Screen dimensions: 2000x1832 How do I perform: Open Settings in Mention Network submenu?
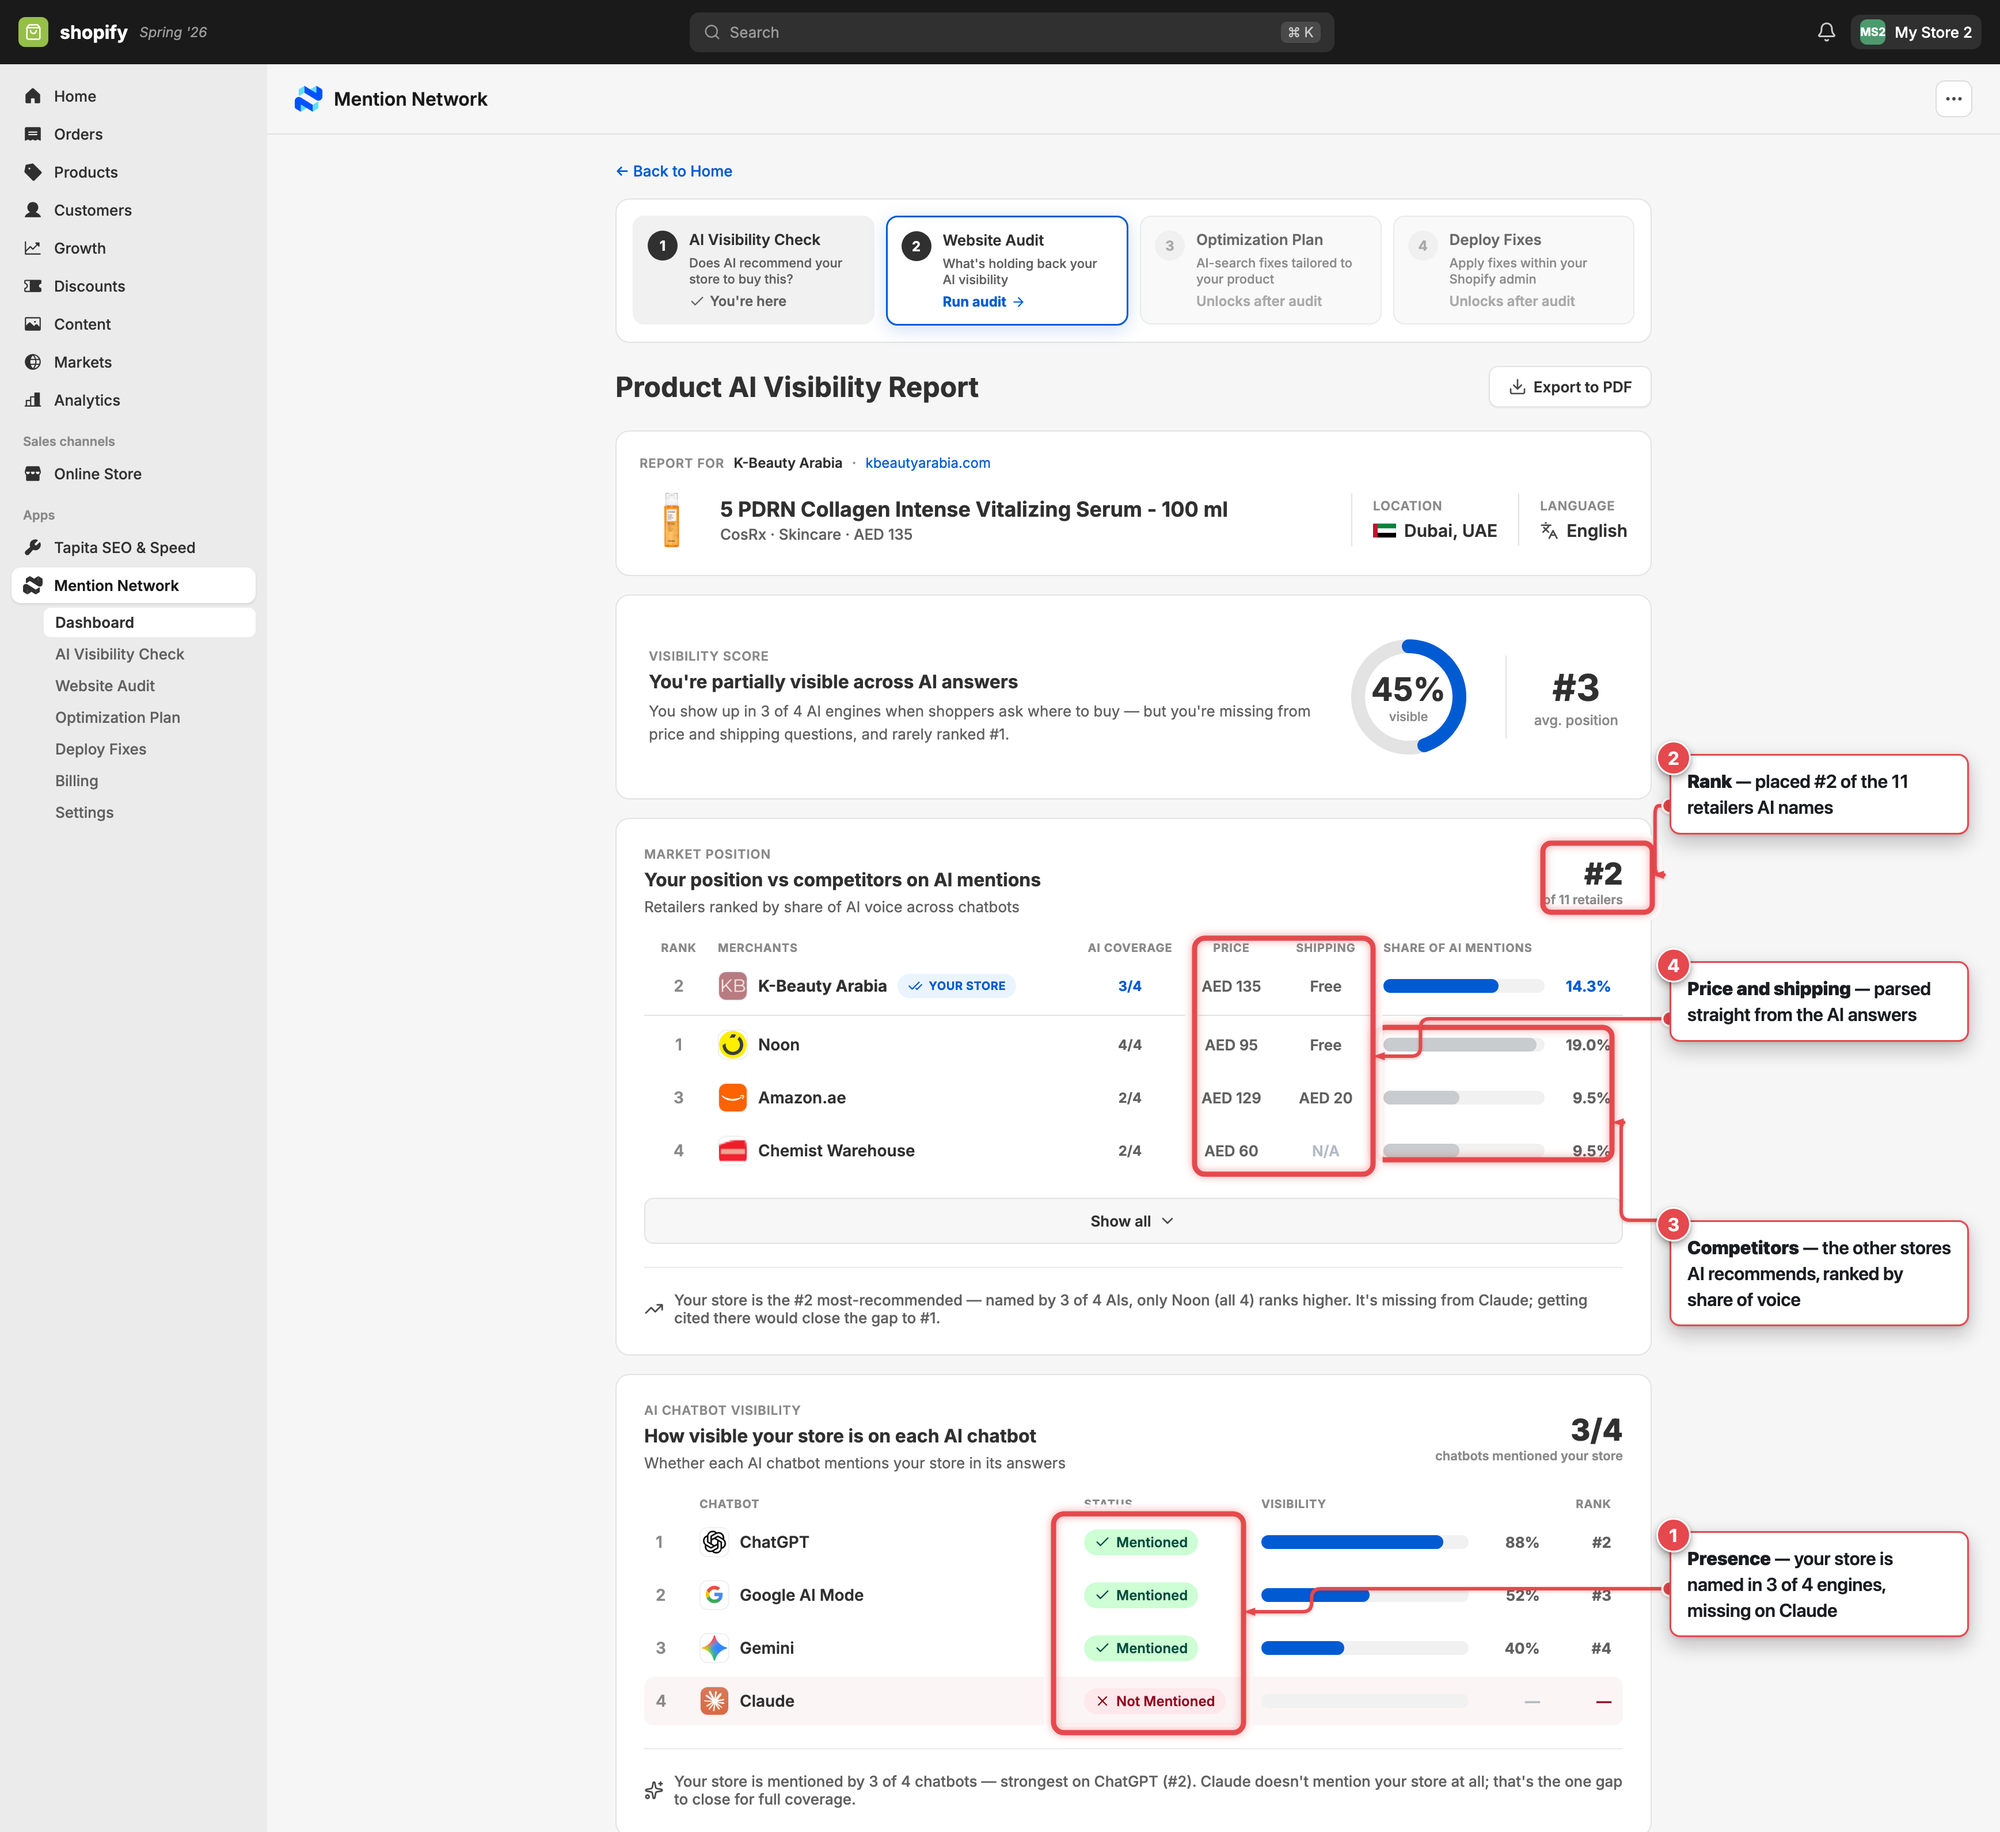tap(84, 813)
